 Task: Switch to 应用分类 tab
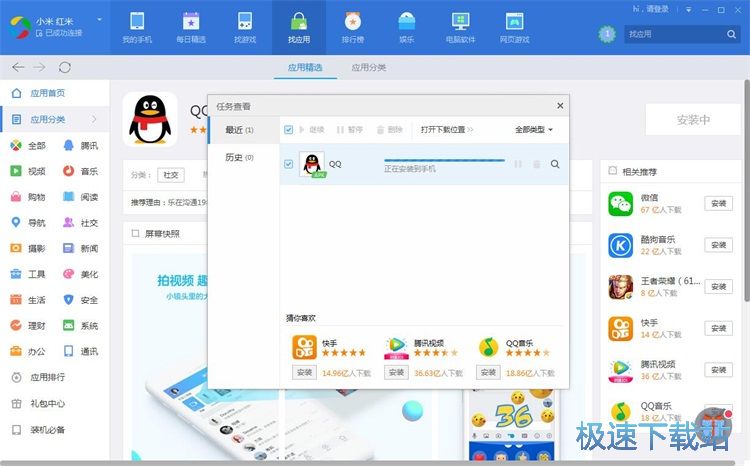tap(369, 67)
